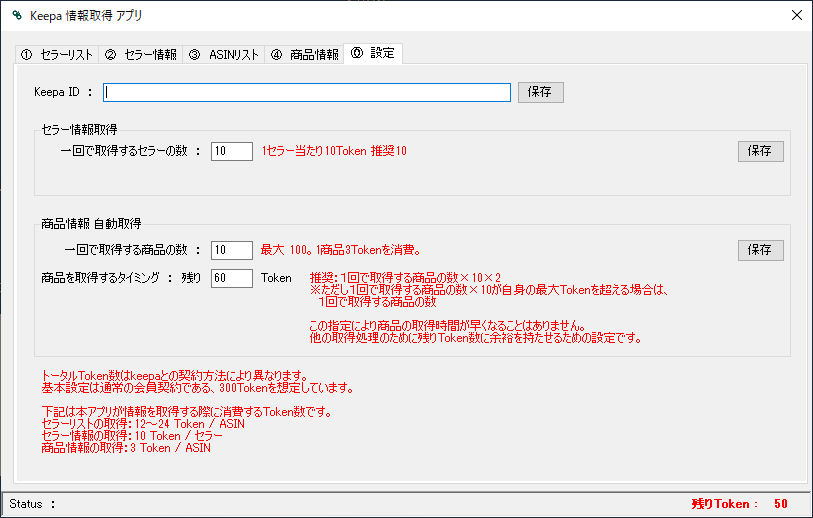Click the line セラーリストの取得: 12～24 Token / ASIN
813x518 pixels.
tap(143, 424)
